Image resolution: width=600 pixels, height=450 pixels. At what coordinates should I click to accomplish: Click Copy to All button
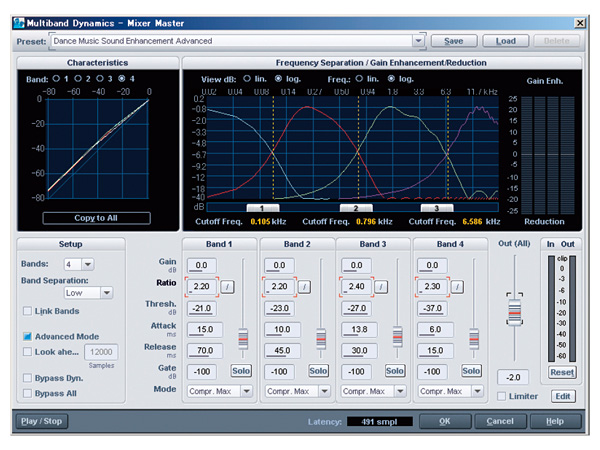tap(96, 218)
